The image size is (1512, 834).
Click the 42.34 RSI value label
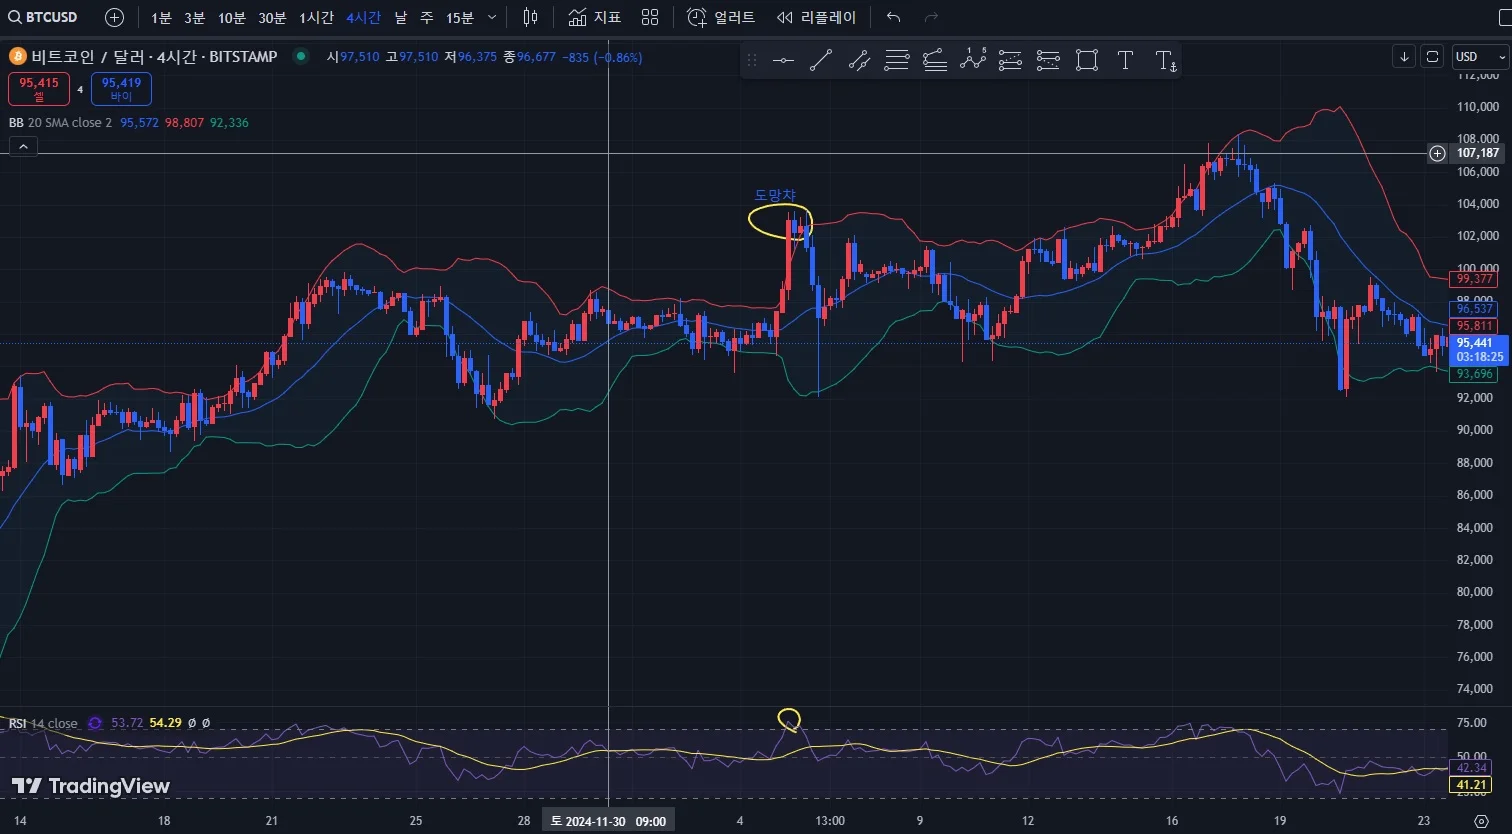coord(1471,768)
